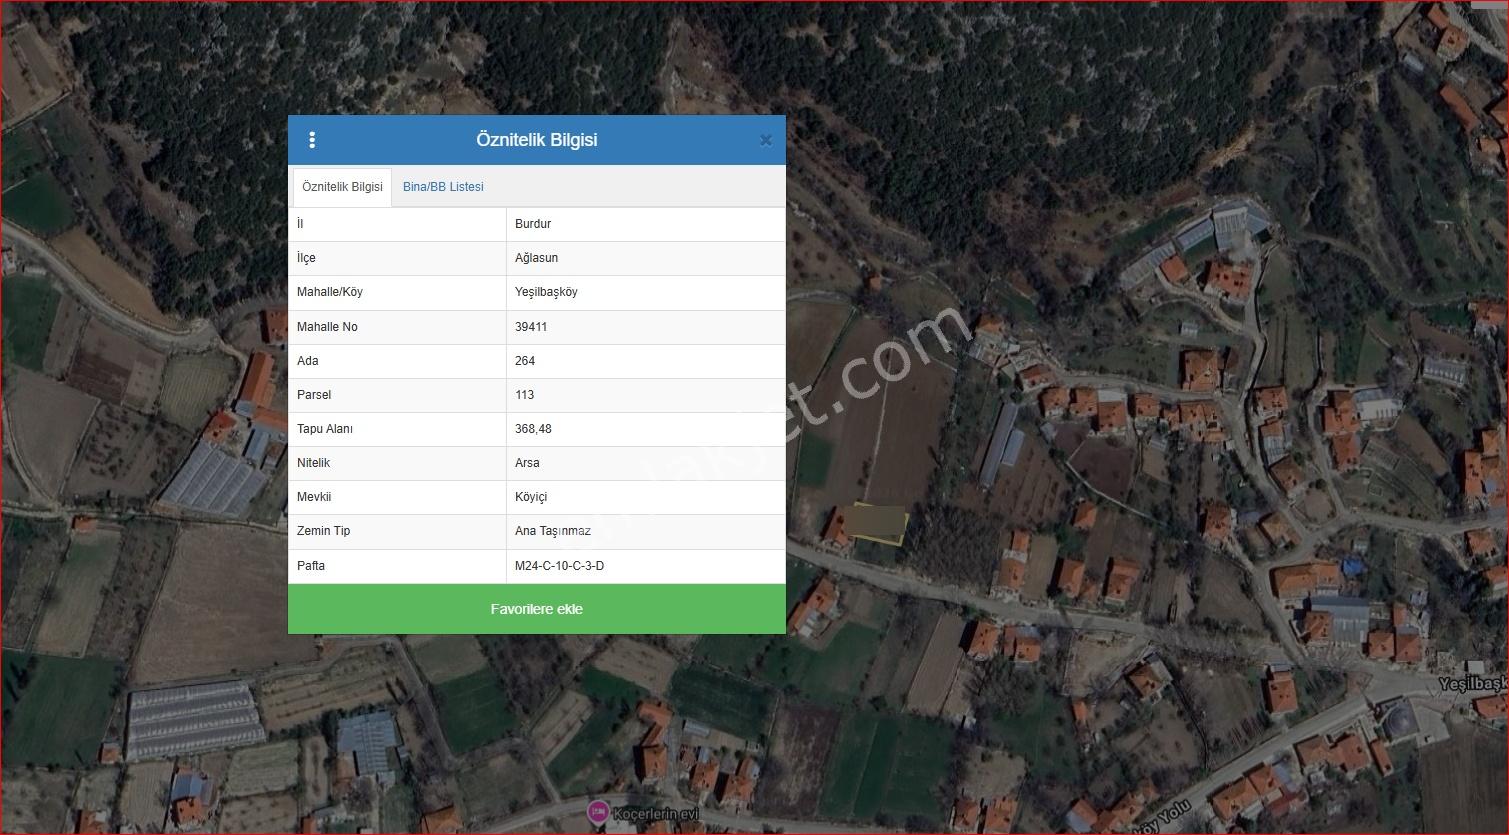The image size is (1509, 835).
Task: Click the 'İl' row label
Action: (x=300, y=224)
